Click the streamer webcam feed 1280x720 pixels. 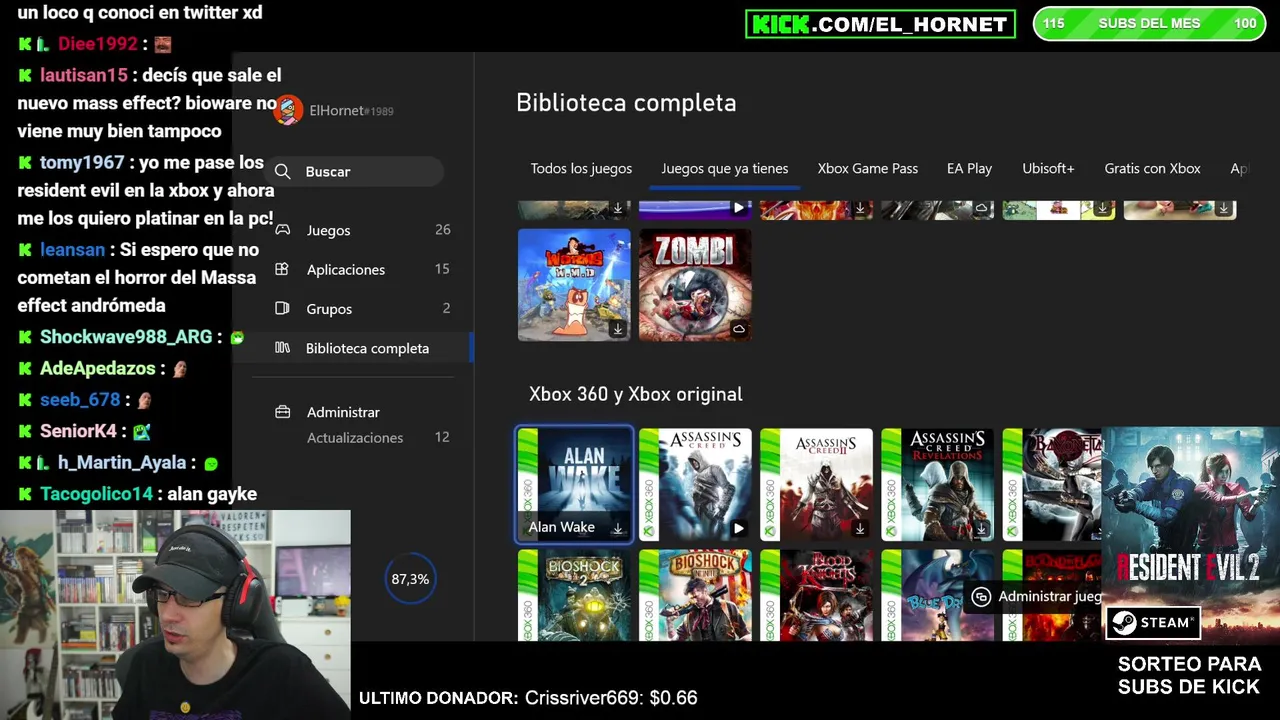point(175,615)
